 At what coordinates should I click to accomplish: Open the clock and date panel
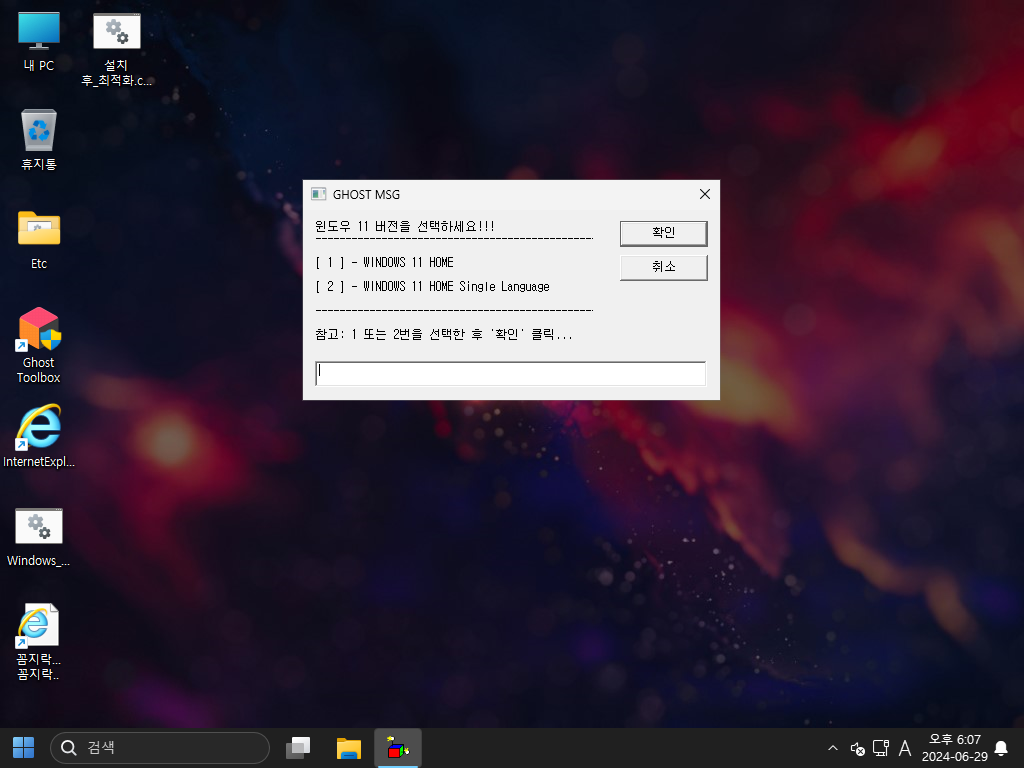point(954,748)
